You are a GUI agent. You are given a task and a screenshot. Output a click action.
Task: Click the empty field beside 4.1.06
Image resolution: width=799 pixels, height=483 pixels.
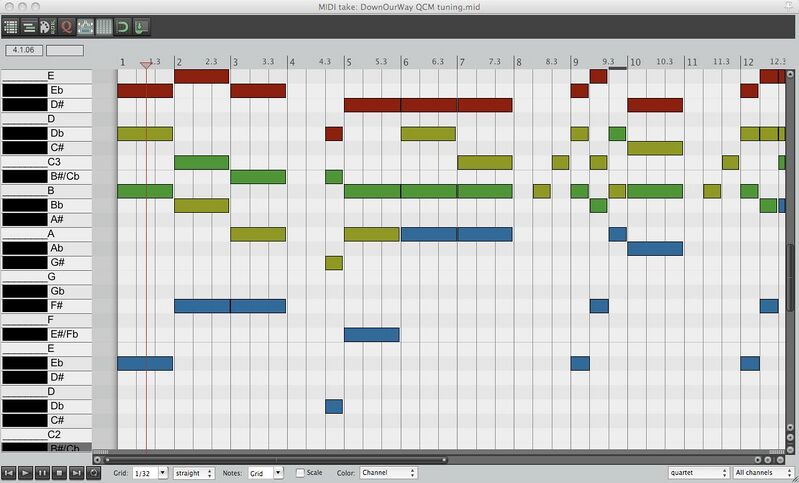pyautogui.click(x=65, y=50)
